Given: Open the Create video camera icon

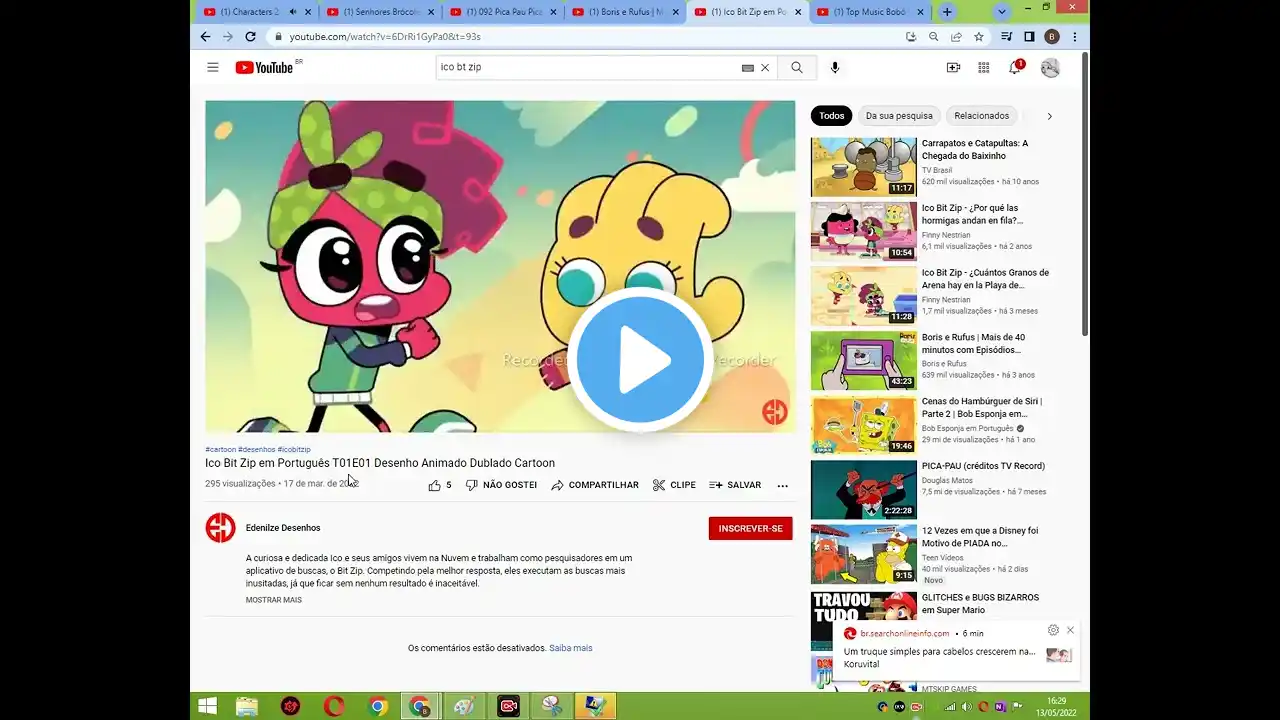Looking at the screenshot, I should (x=953, y=67).
